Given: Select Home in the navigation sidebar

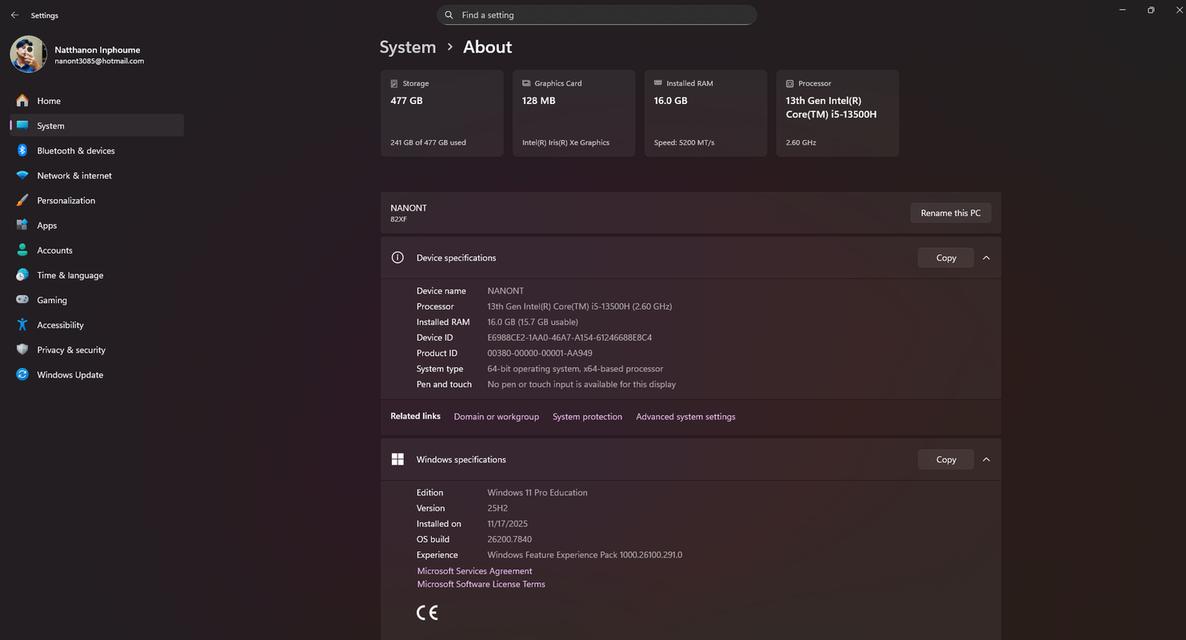Looking at the screenshot, I should click(x=48, y=101).
